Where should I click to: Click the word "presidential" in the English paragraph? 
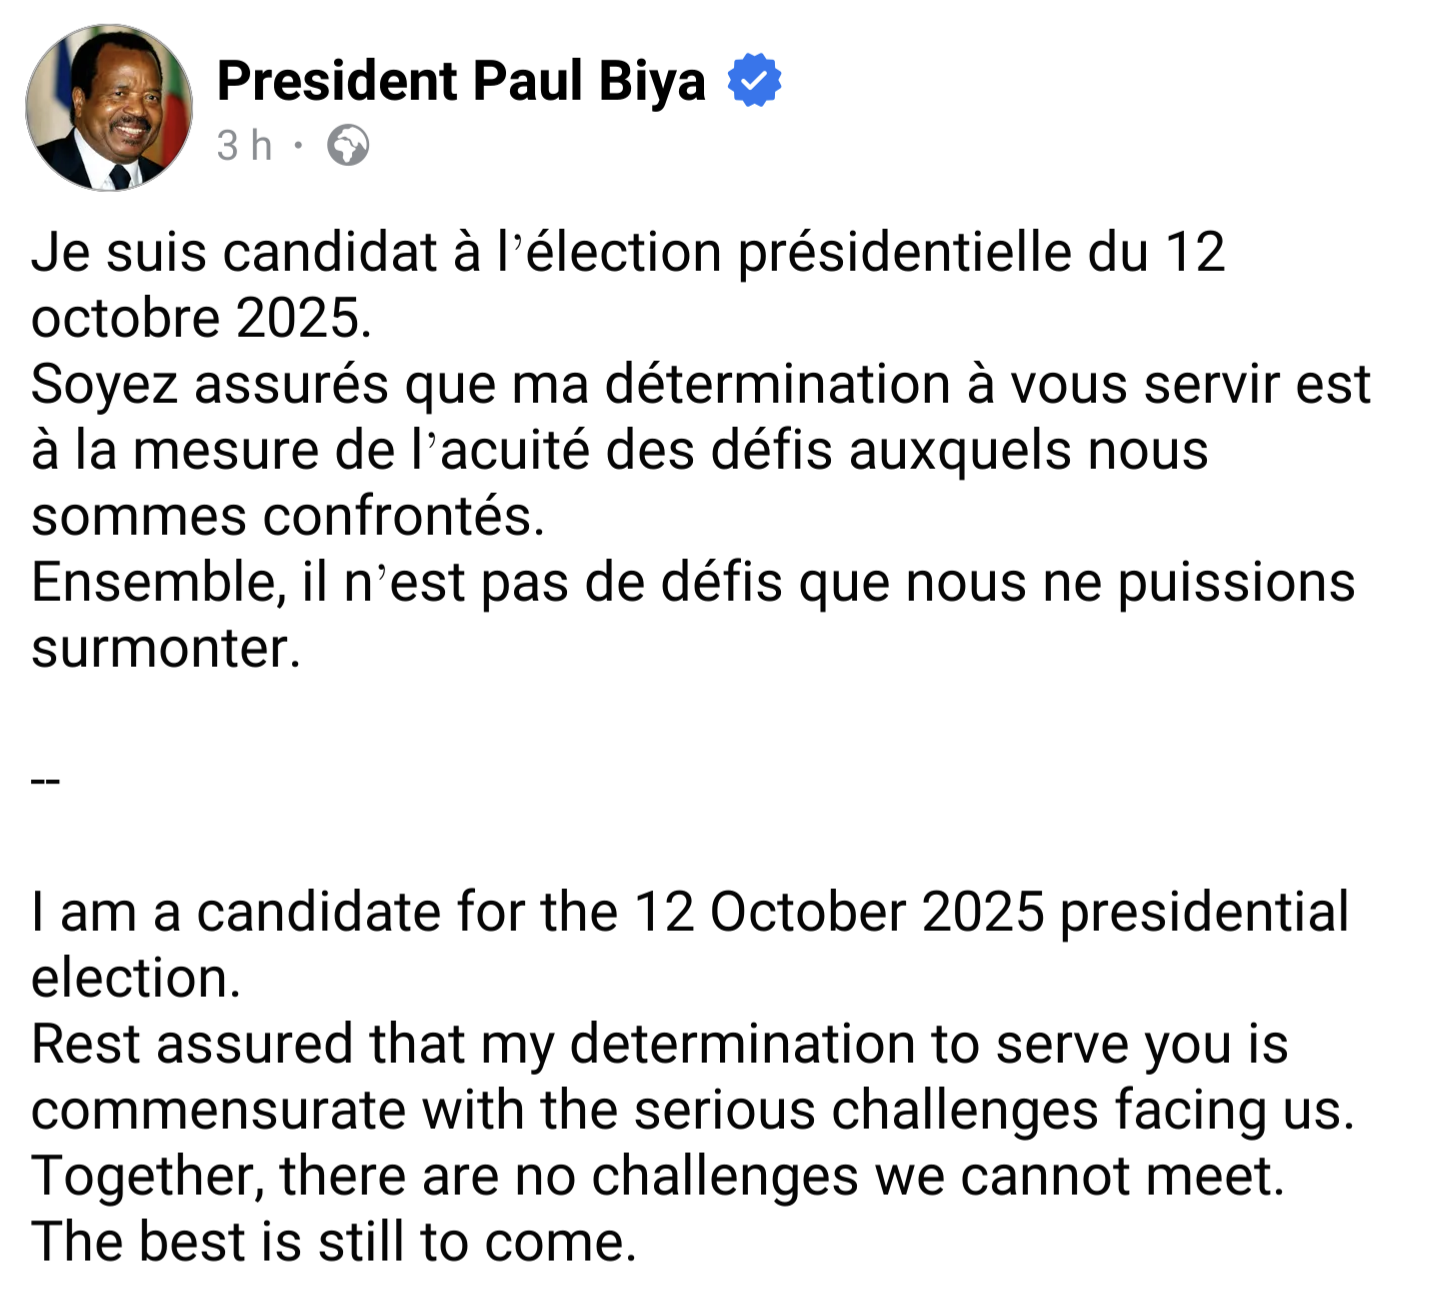click(x=1204, y=912)
